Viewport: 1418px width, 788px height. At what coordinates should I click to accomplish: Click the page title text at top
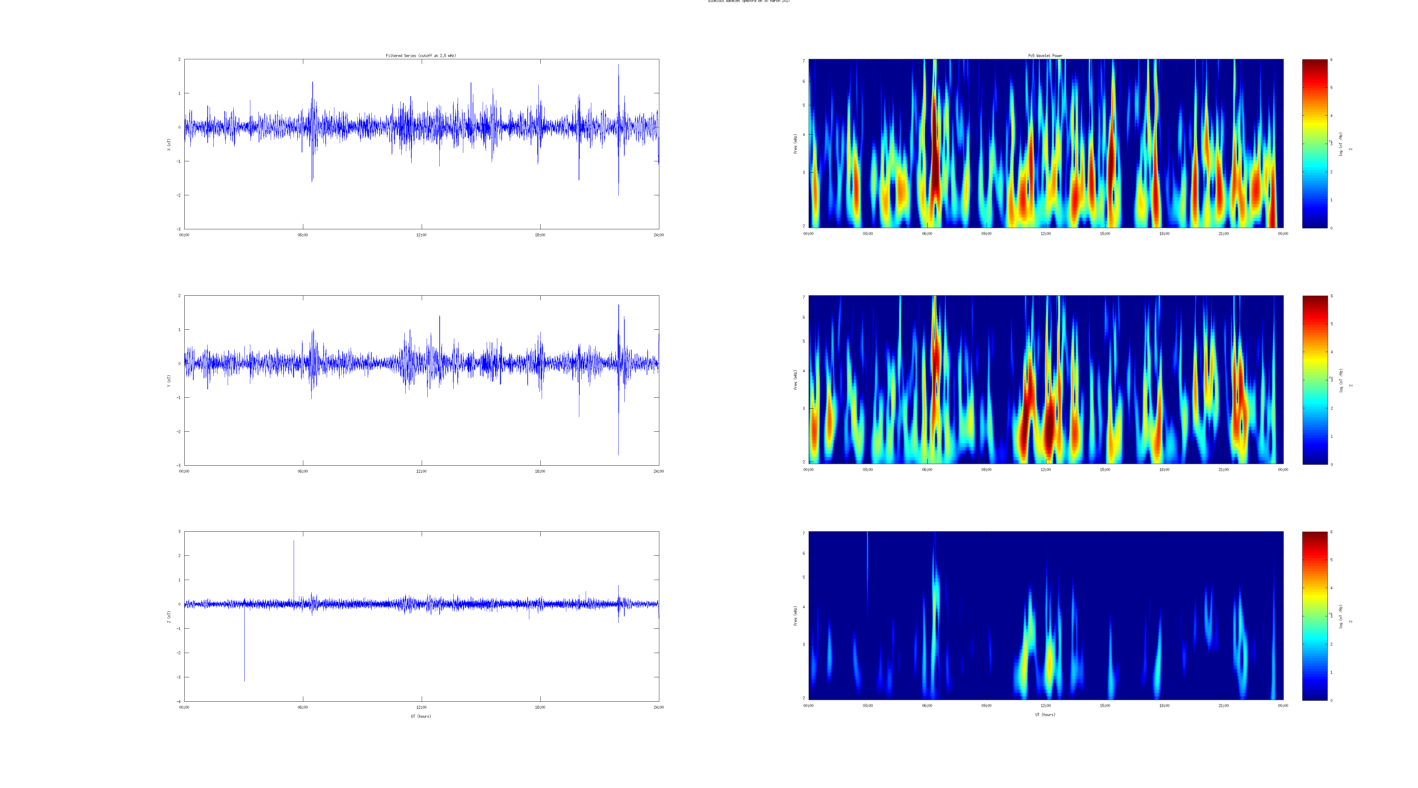point(749,1)
